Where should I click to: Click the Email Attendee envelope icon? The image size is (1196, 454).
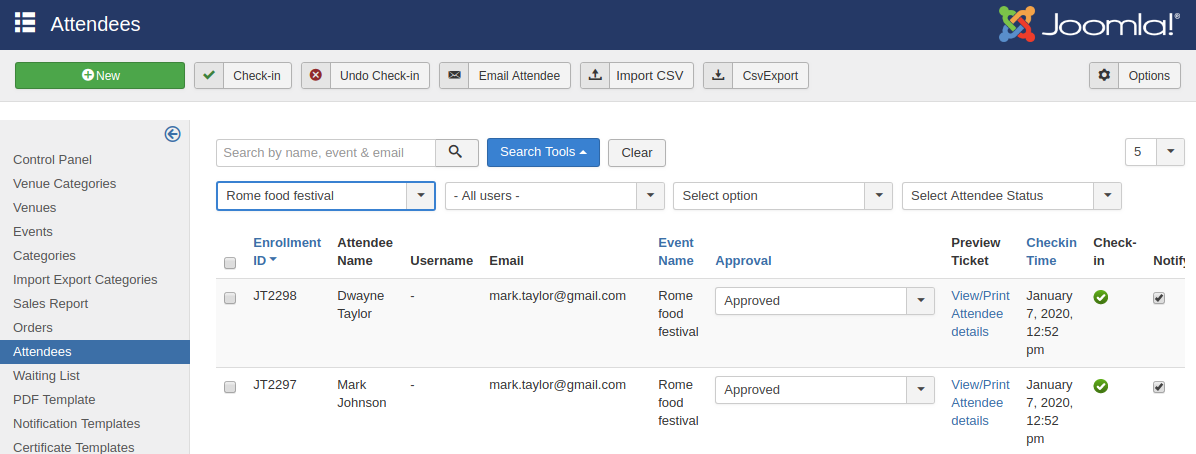[454, 76]
